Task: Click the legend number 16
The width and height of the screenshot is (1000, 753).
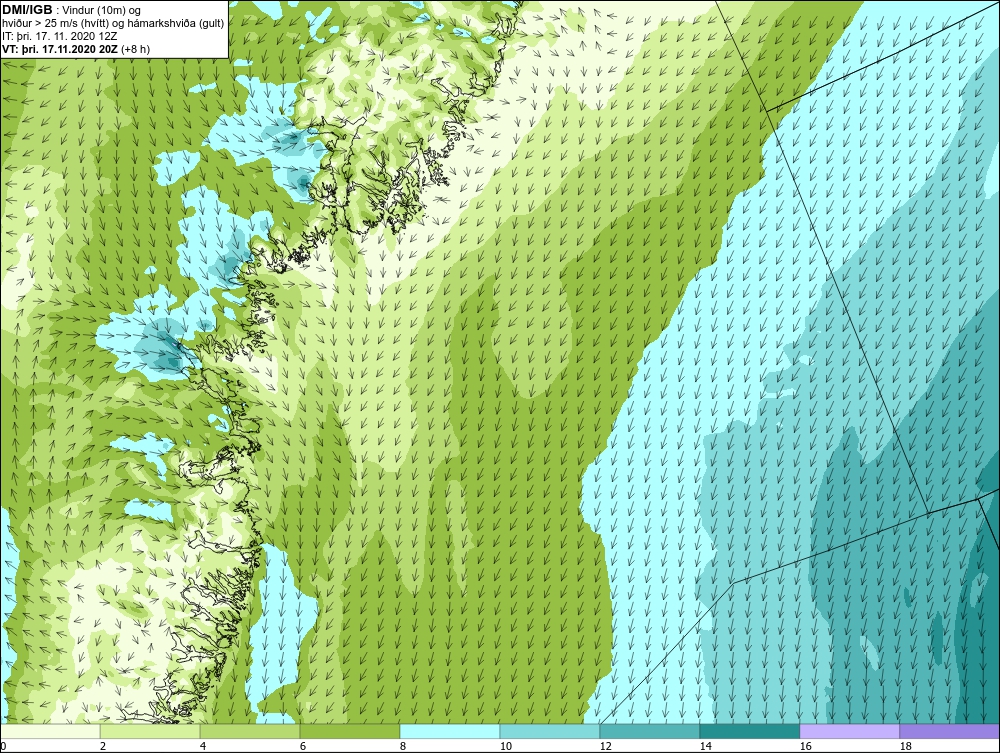Action: (805, 746)
